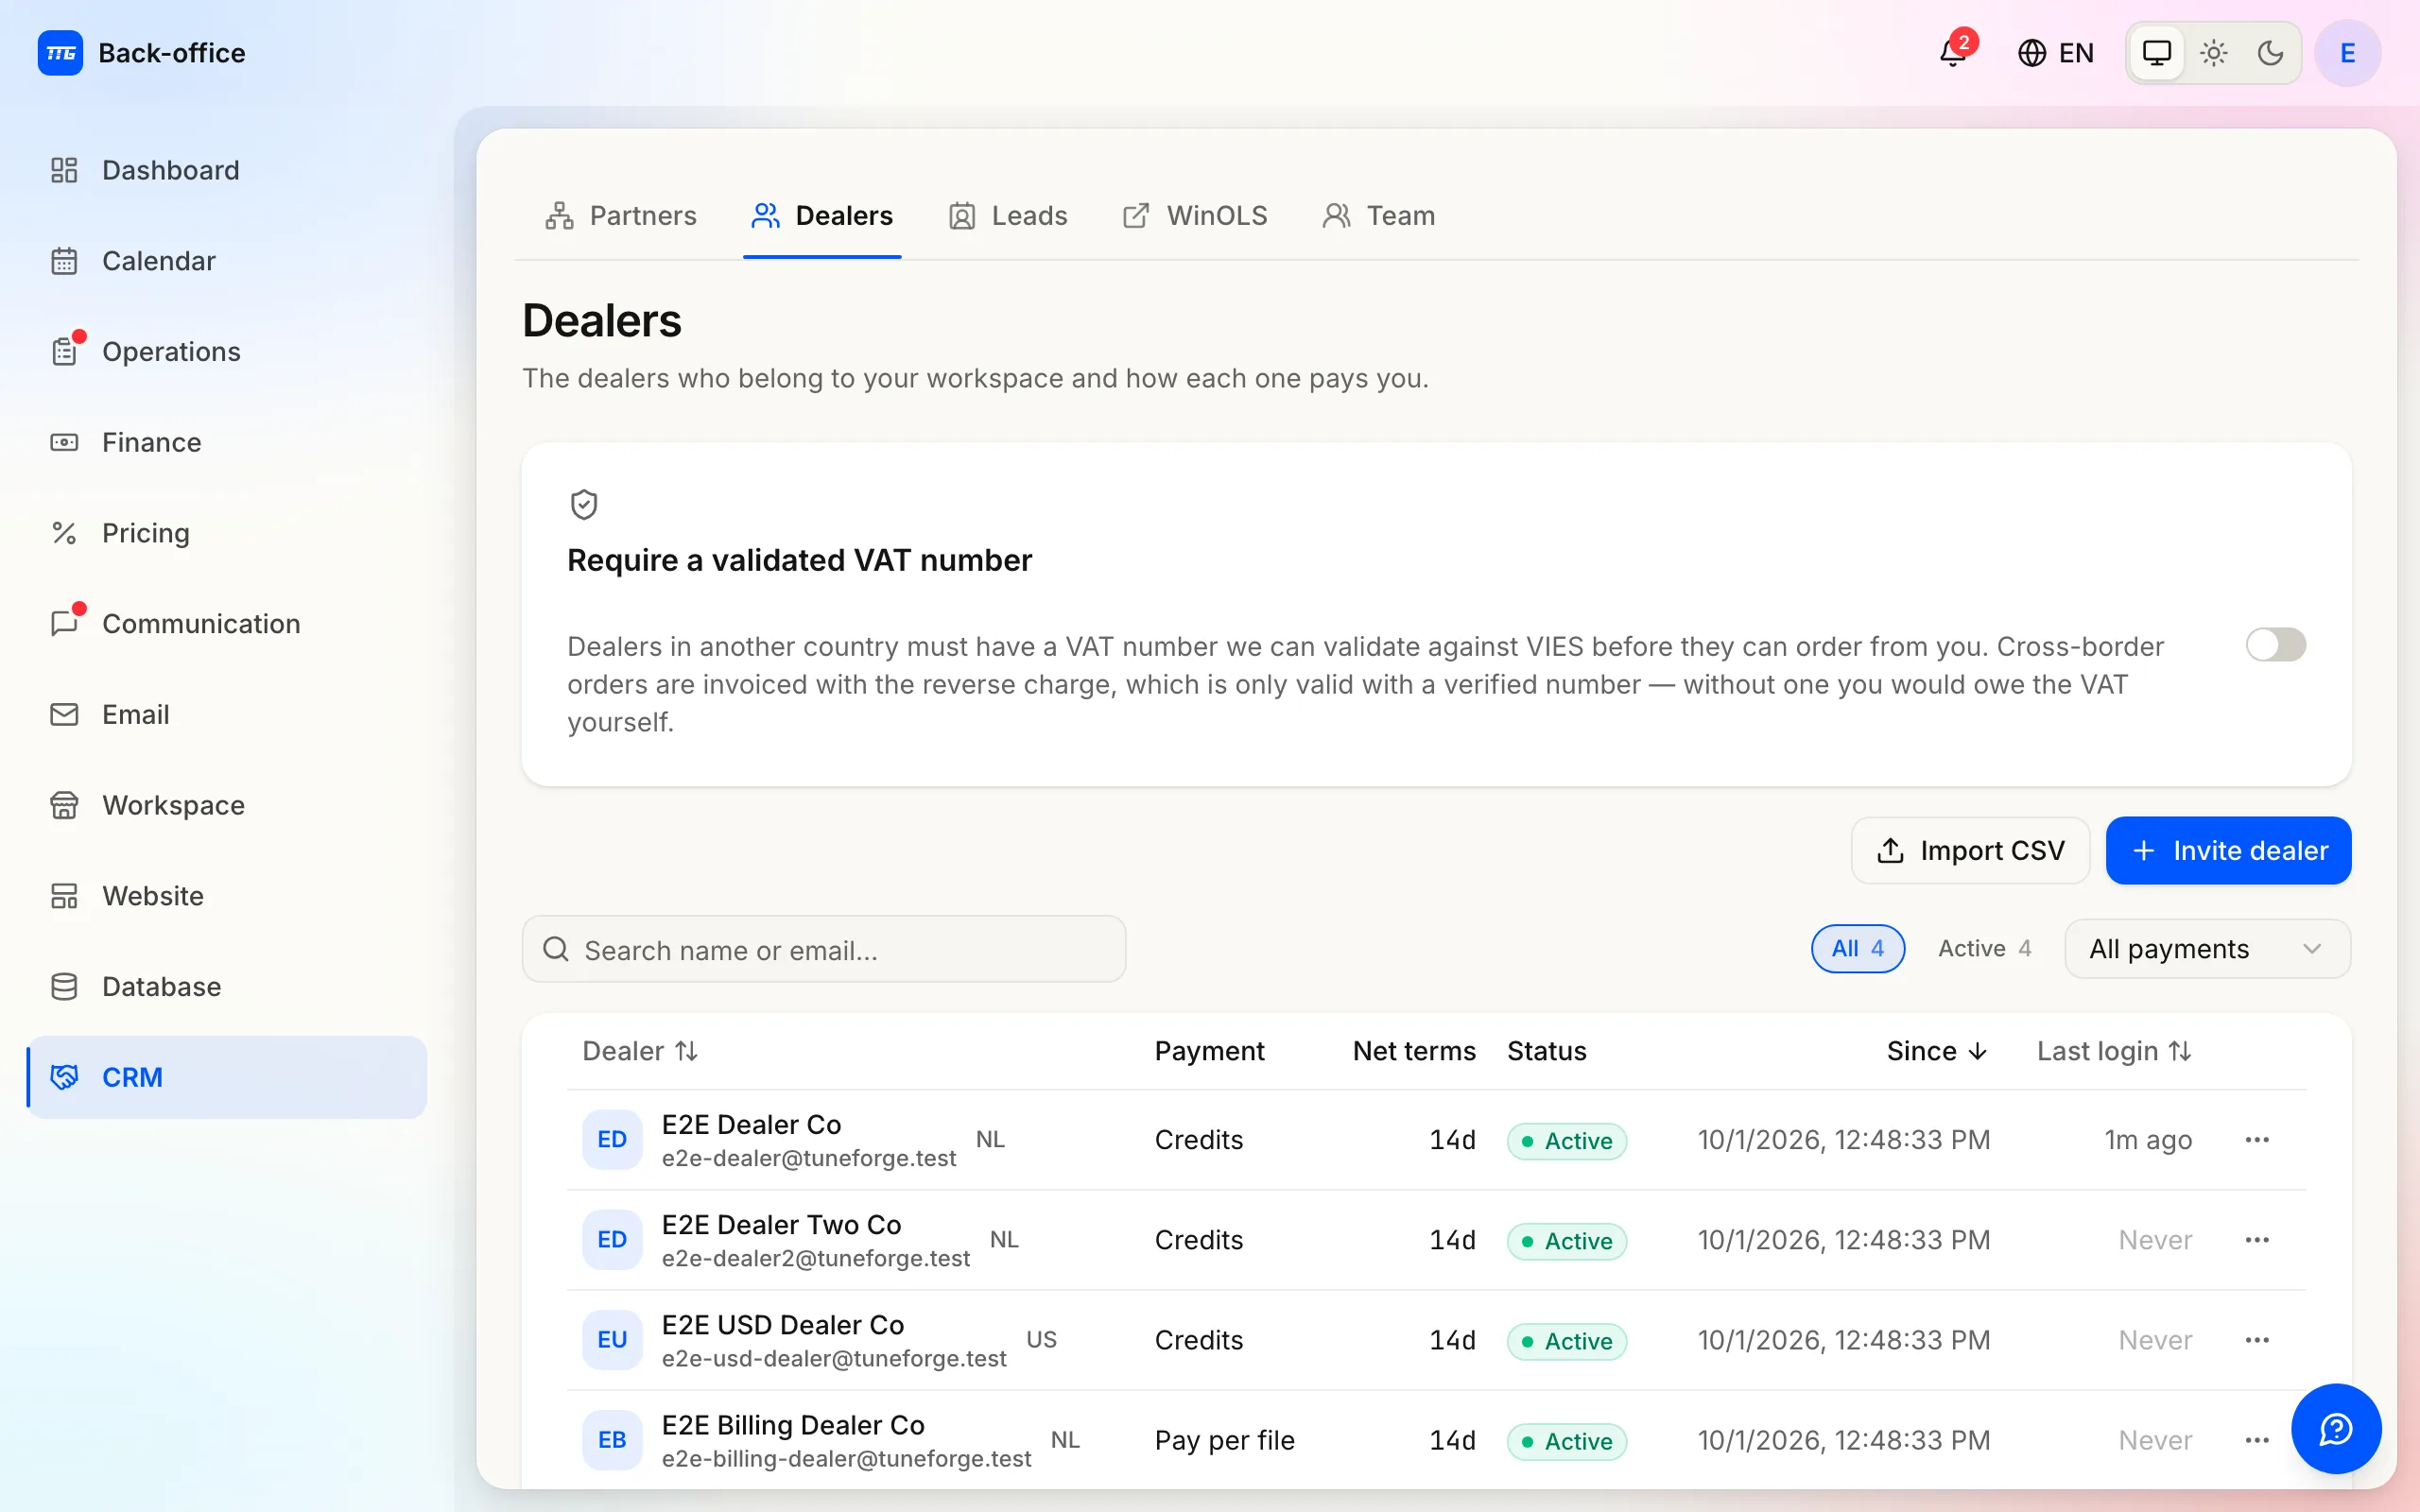Click the Back-office logo icon

pos(60,53)
